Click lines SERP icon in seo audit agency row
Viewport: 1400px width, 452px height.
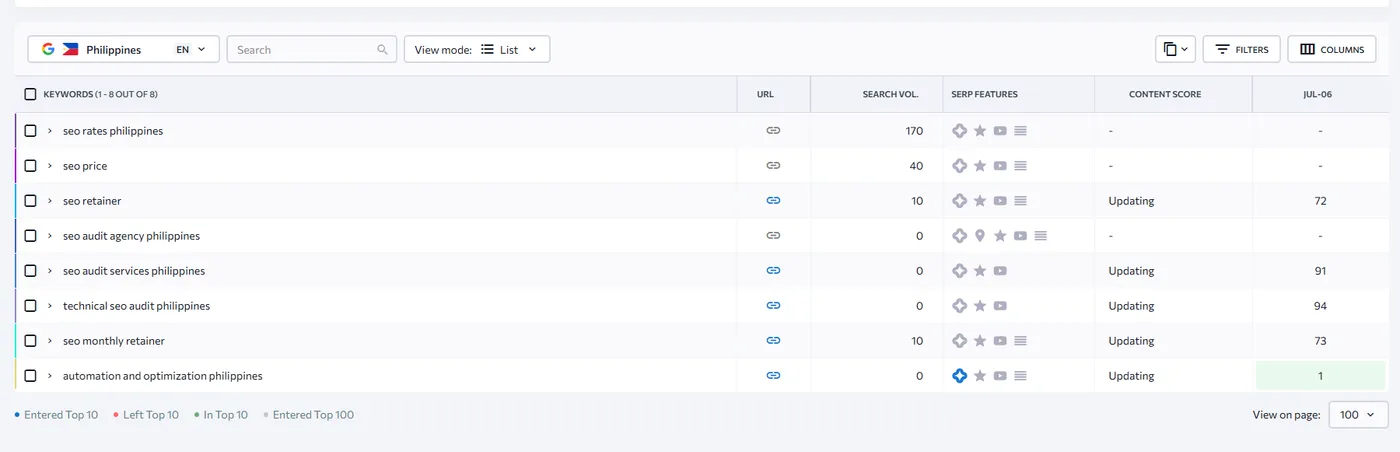1040,236
